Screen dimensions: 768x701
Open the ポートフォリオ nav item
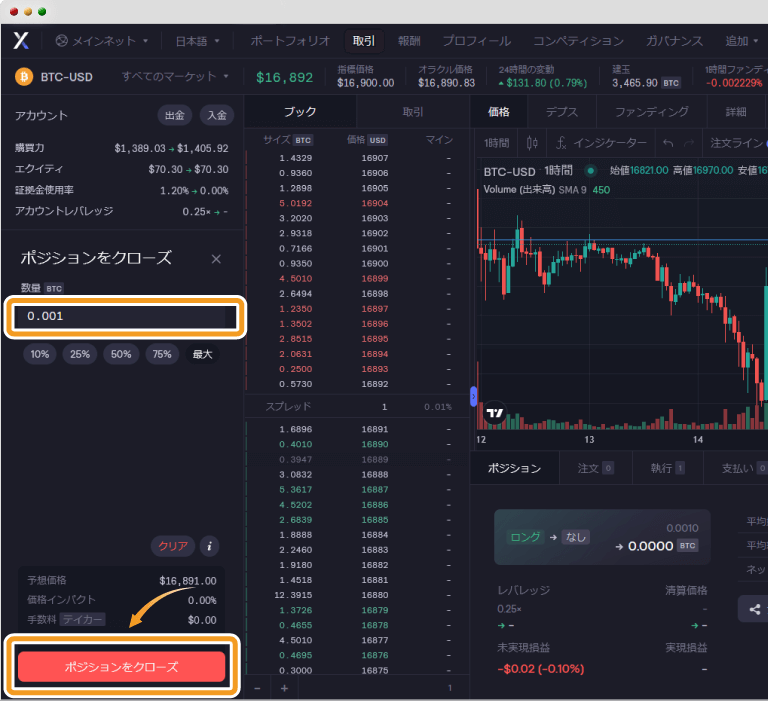[290, 41]
